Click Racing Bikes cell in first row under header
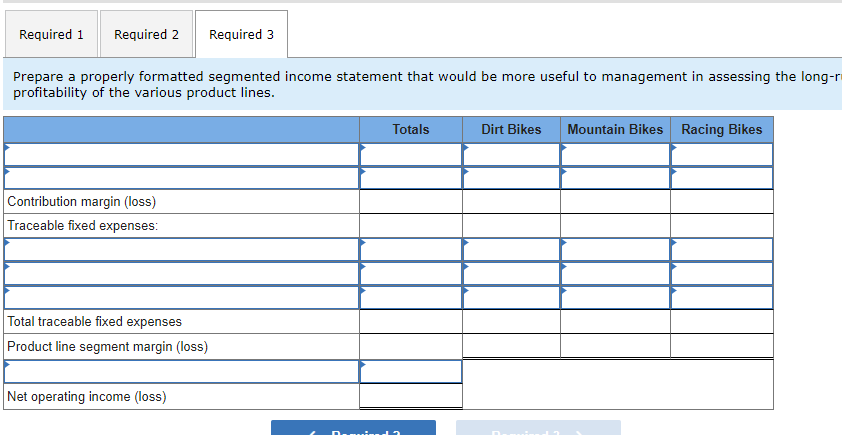842x435 pixels. [722, 155]
